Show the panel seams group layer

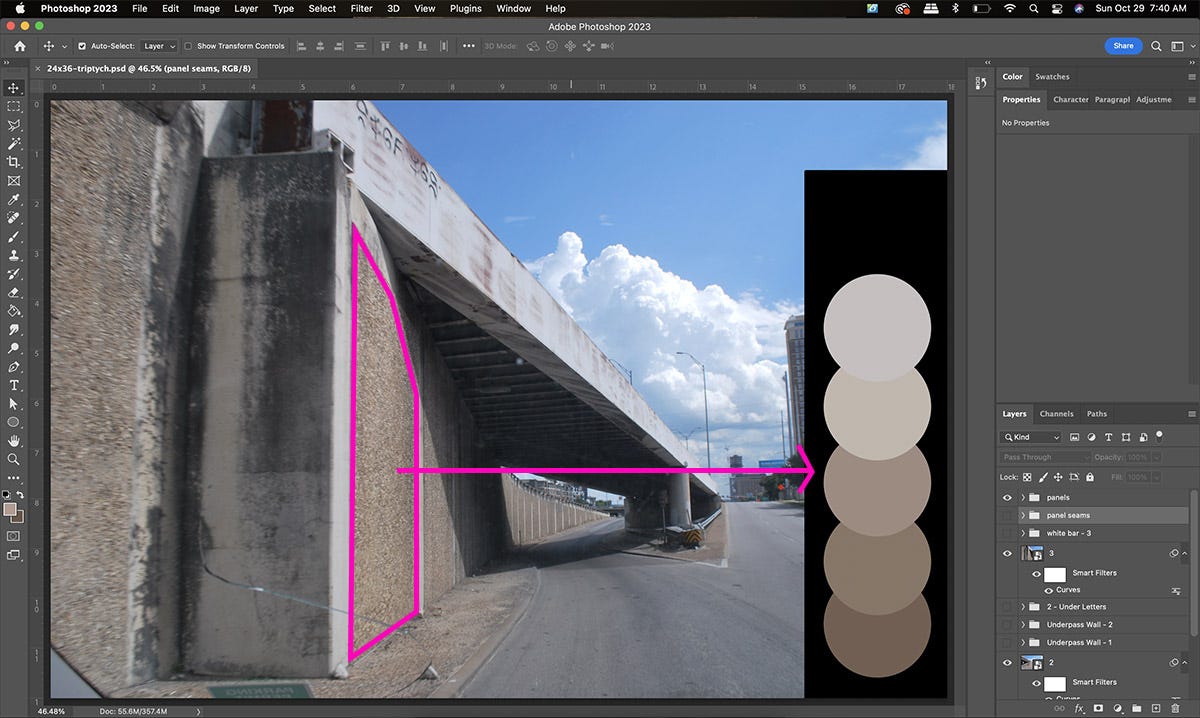coord(1007,515)
